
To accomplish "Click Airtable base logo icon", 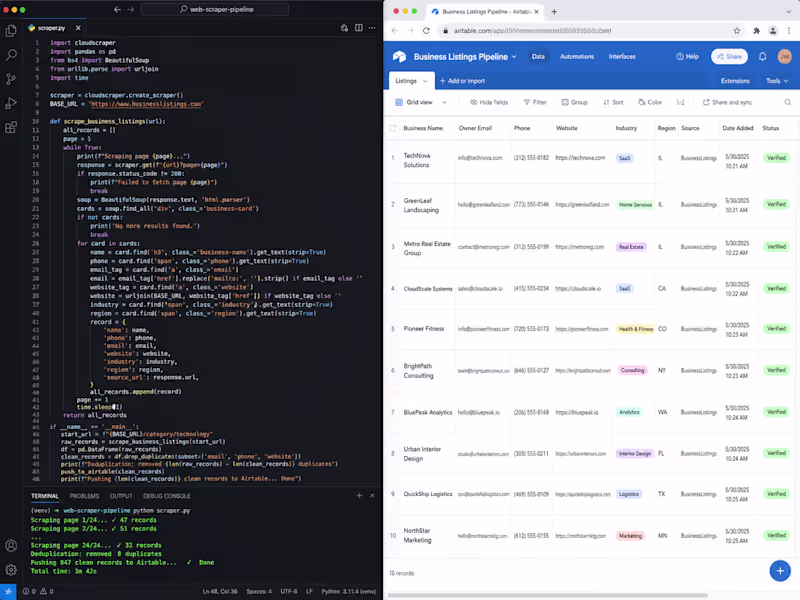I will click(x=399, y=57).
